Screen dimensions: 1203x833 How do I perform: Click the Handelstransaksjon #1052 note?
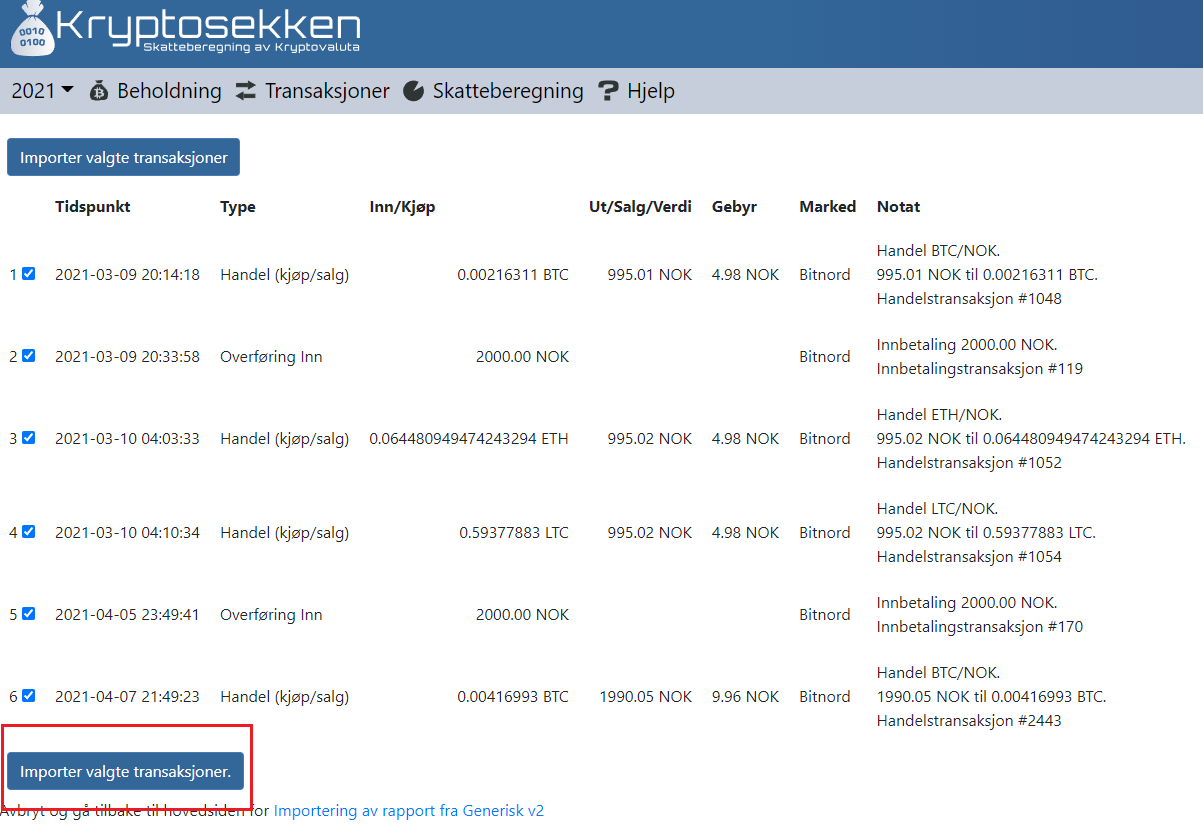click(969, 463)
